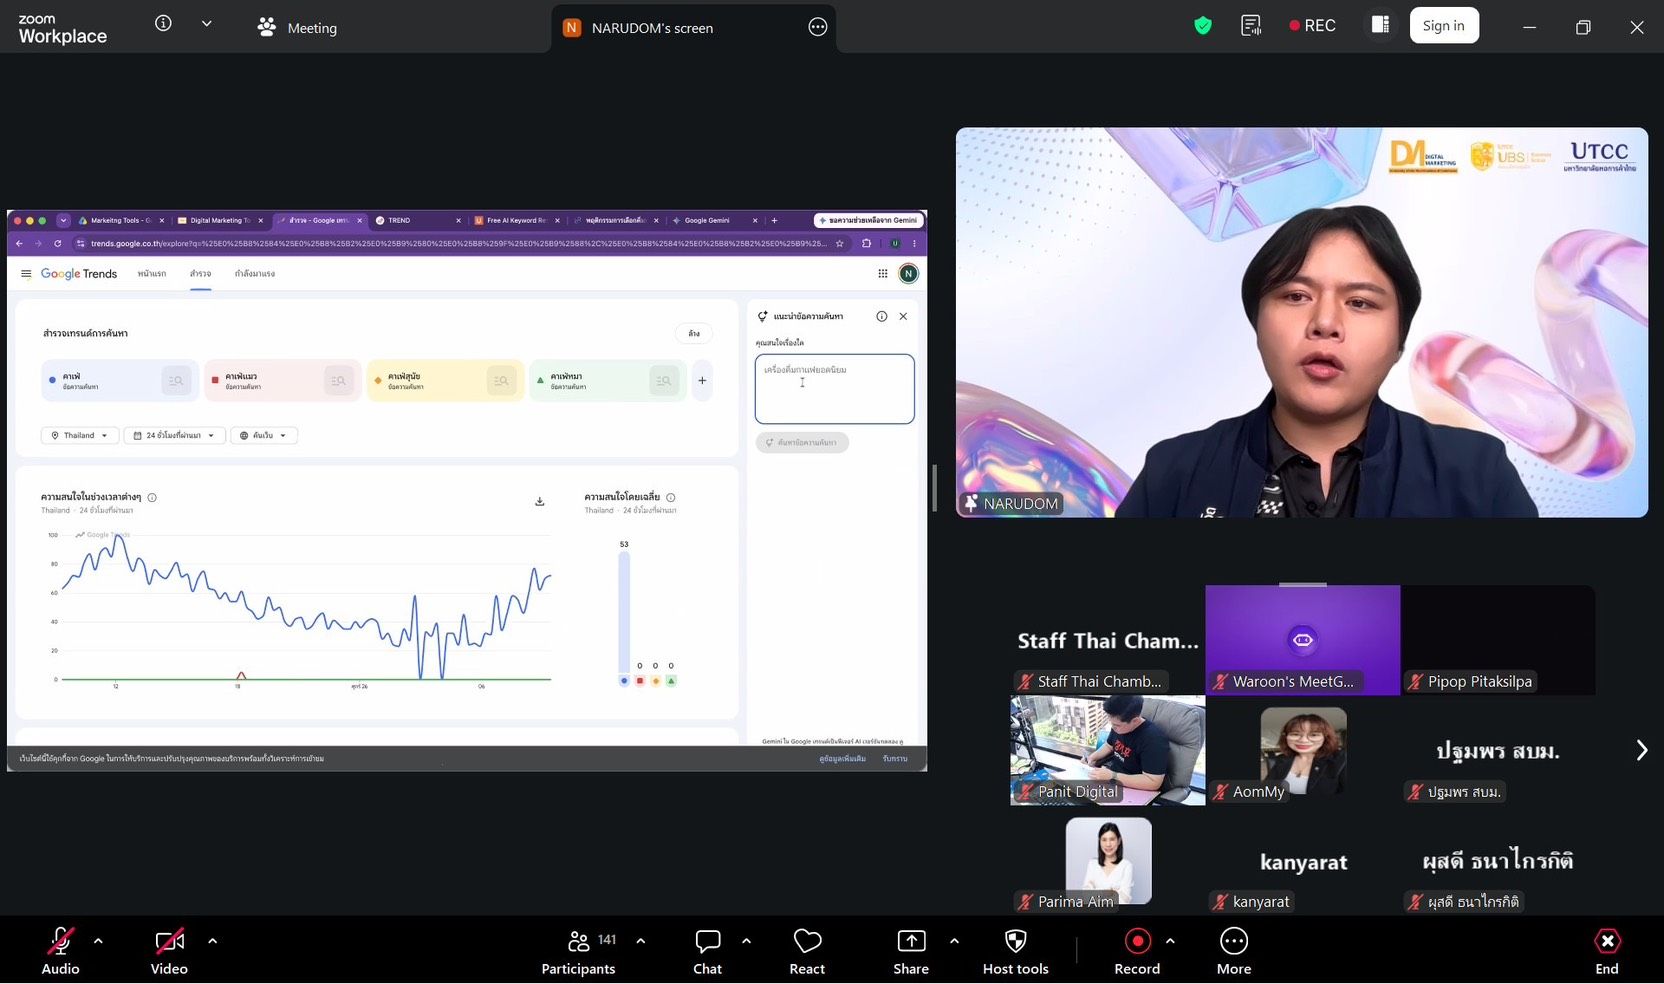
Task: Click the Record button in toolbar
Action: [1137, 951]
